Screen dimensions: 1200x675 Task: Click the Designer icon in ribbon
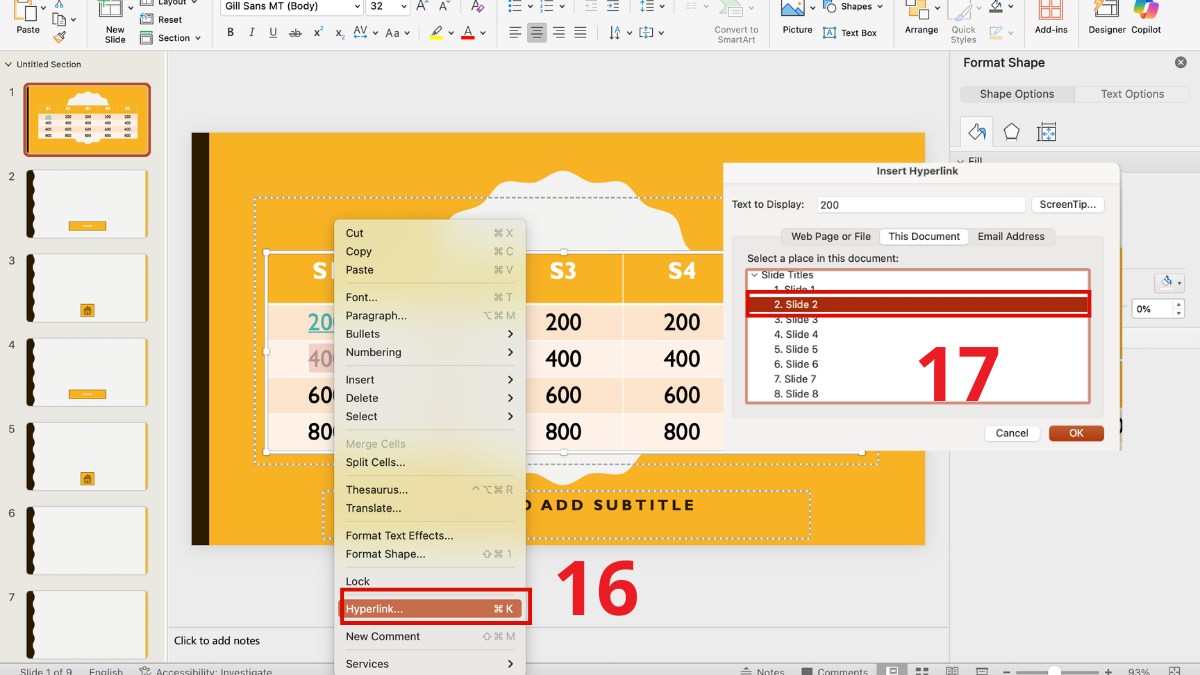[1106, 11]
